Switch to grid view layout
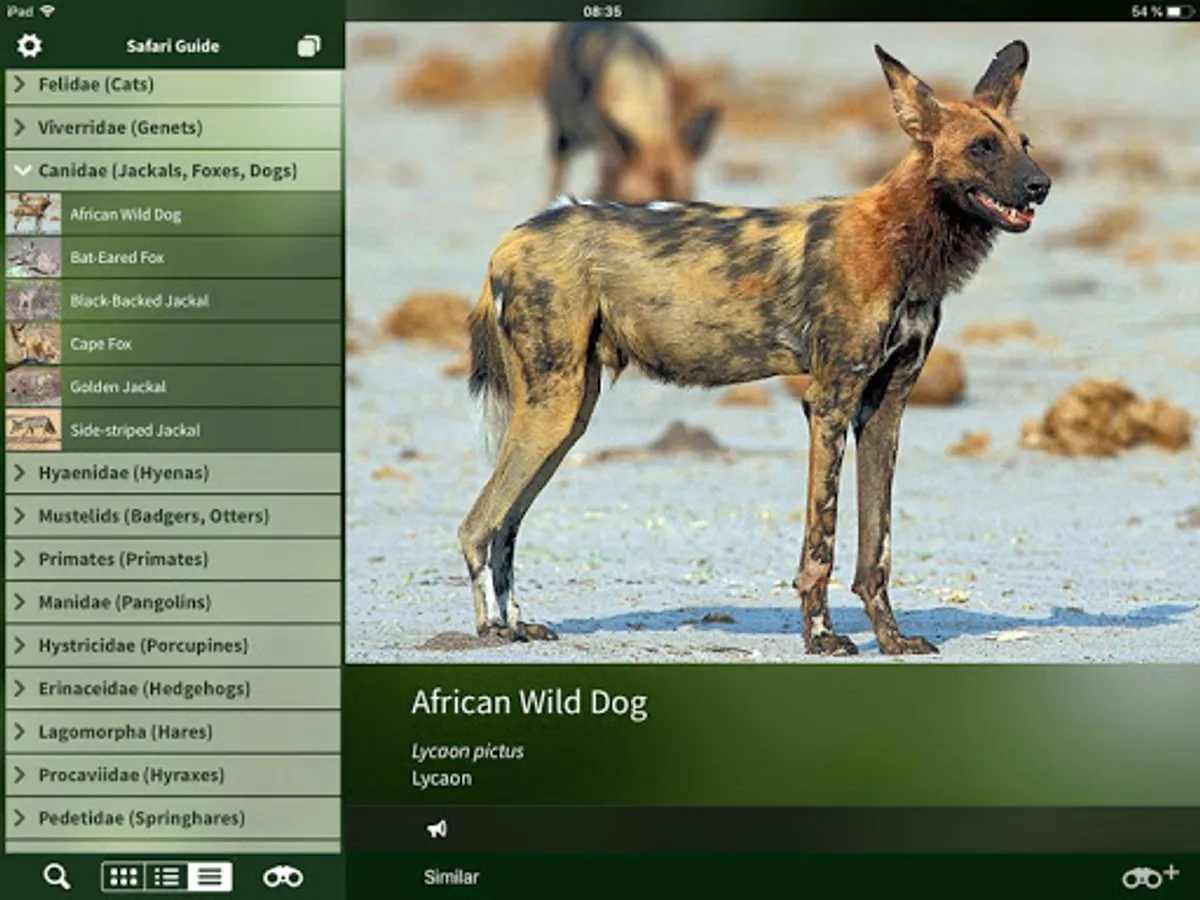1200x900 pixels. 123,877
